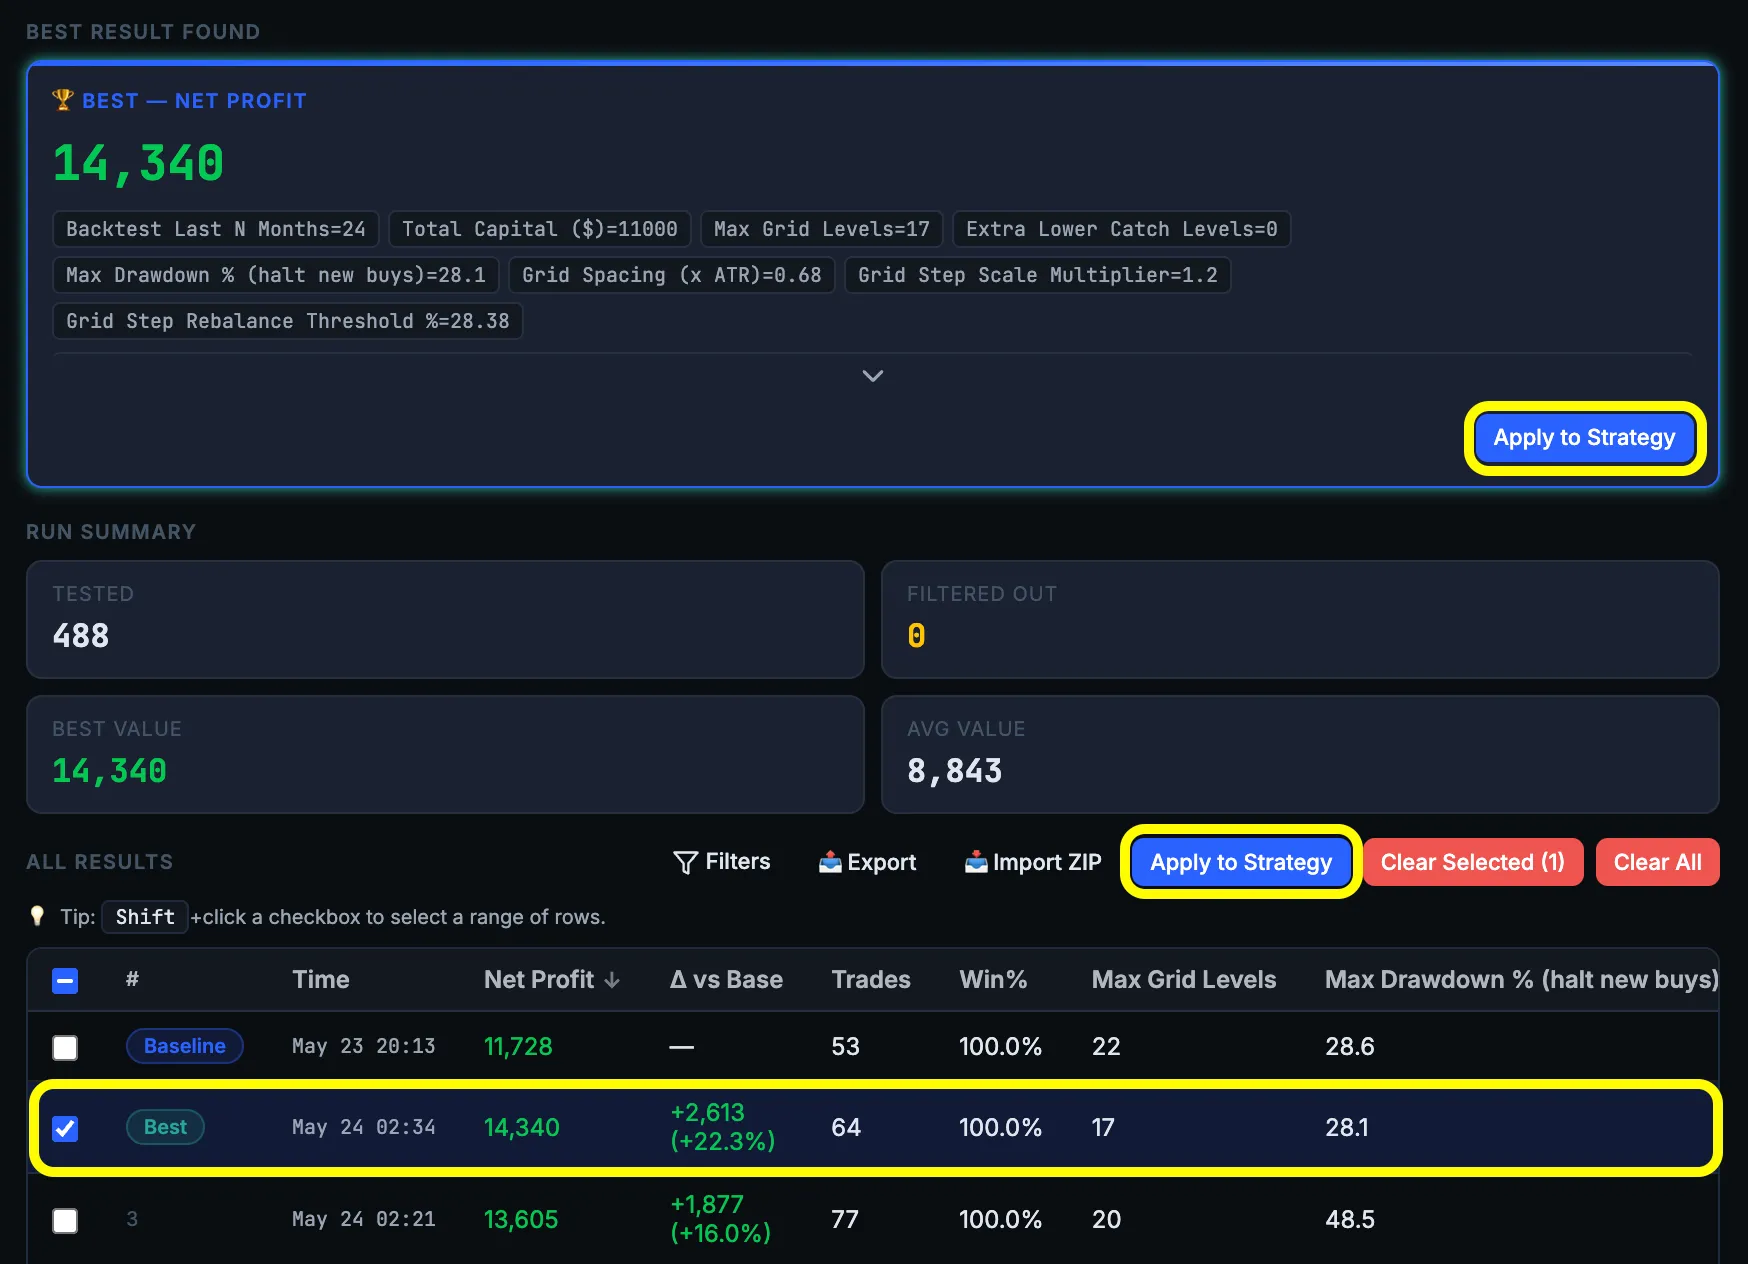Export the results
This screenshot has height=1264, width=1748.
click(x=867, y=862)
